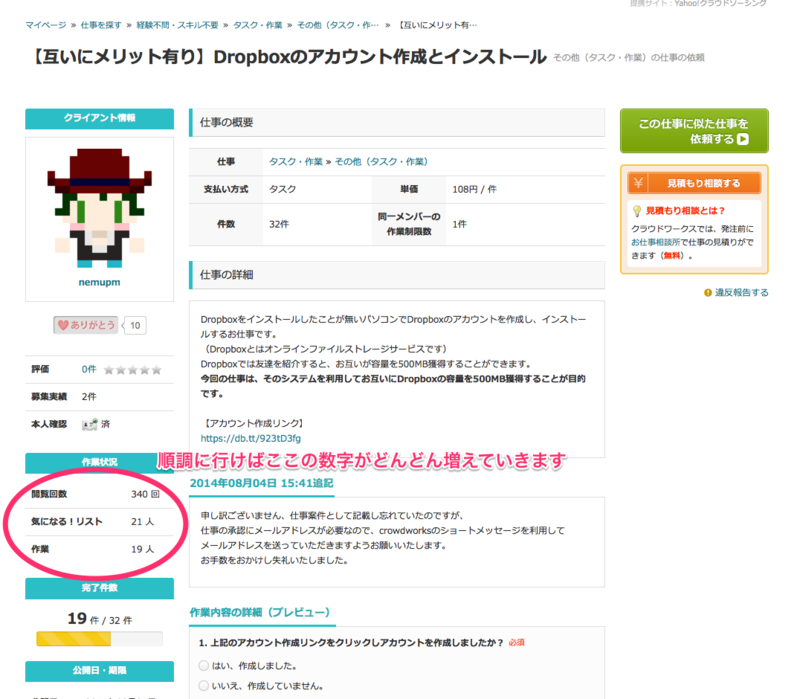Open 経験不問・スキル不要 breadcrumb link
Viewport: 800px width, 699px height.
click(x=178, y=25)
